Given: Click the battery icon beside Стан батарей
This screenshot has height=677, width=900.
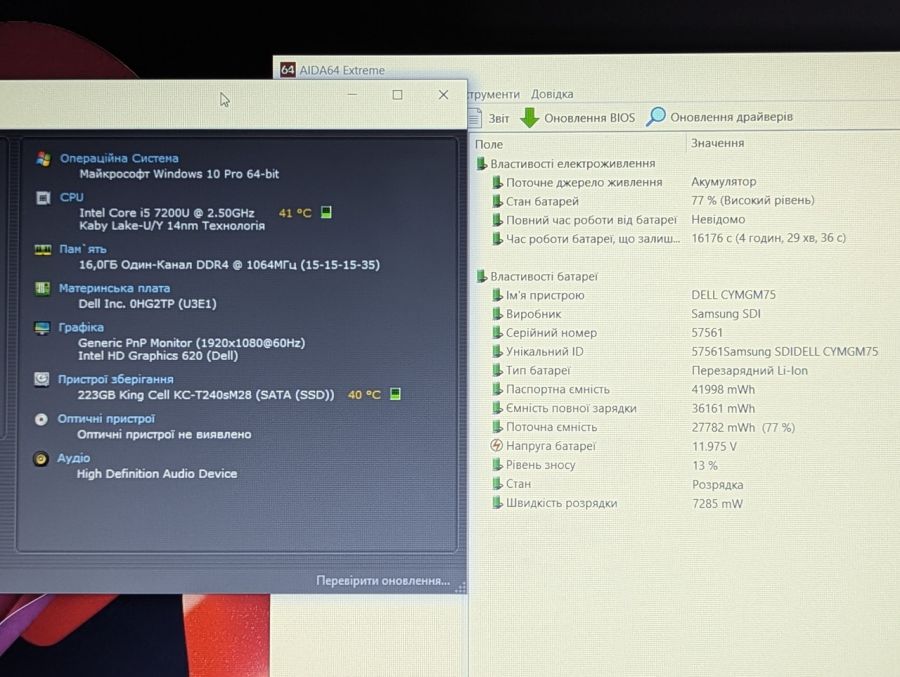Looking at the screenshot, I should coord(497,202).
